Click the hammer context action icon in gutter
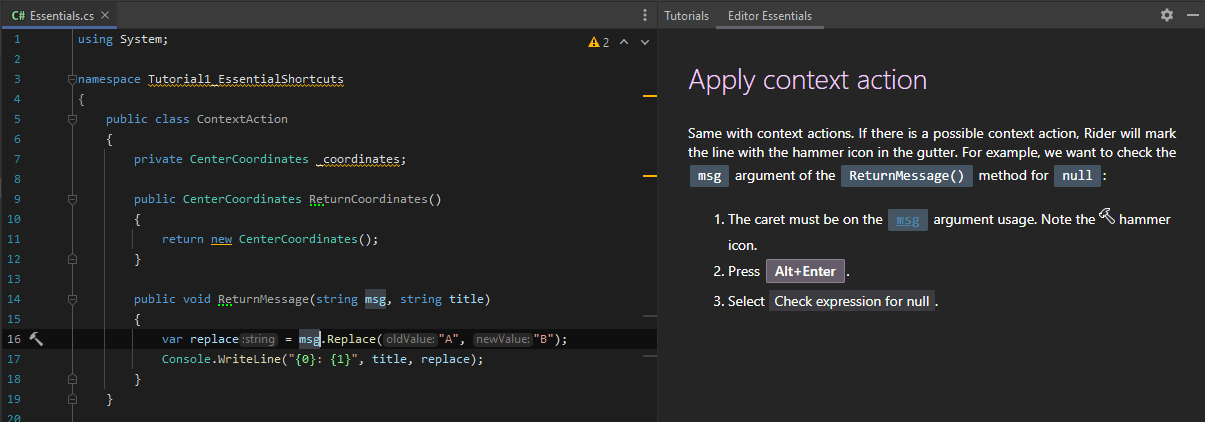 36,339
